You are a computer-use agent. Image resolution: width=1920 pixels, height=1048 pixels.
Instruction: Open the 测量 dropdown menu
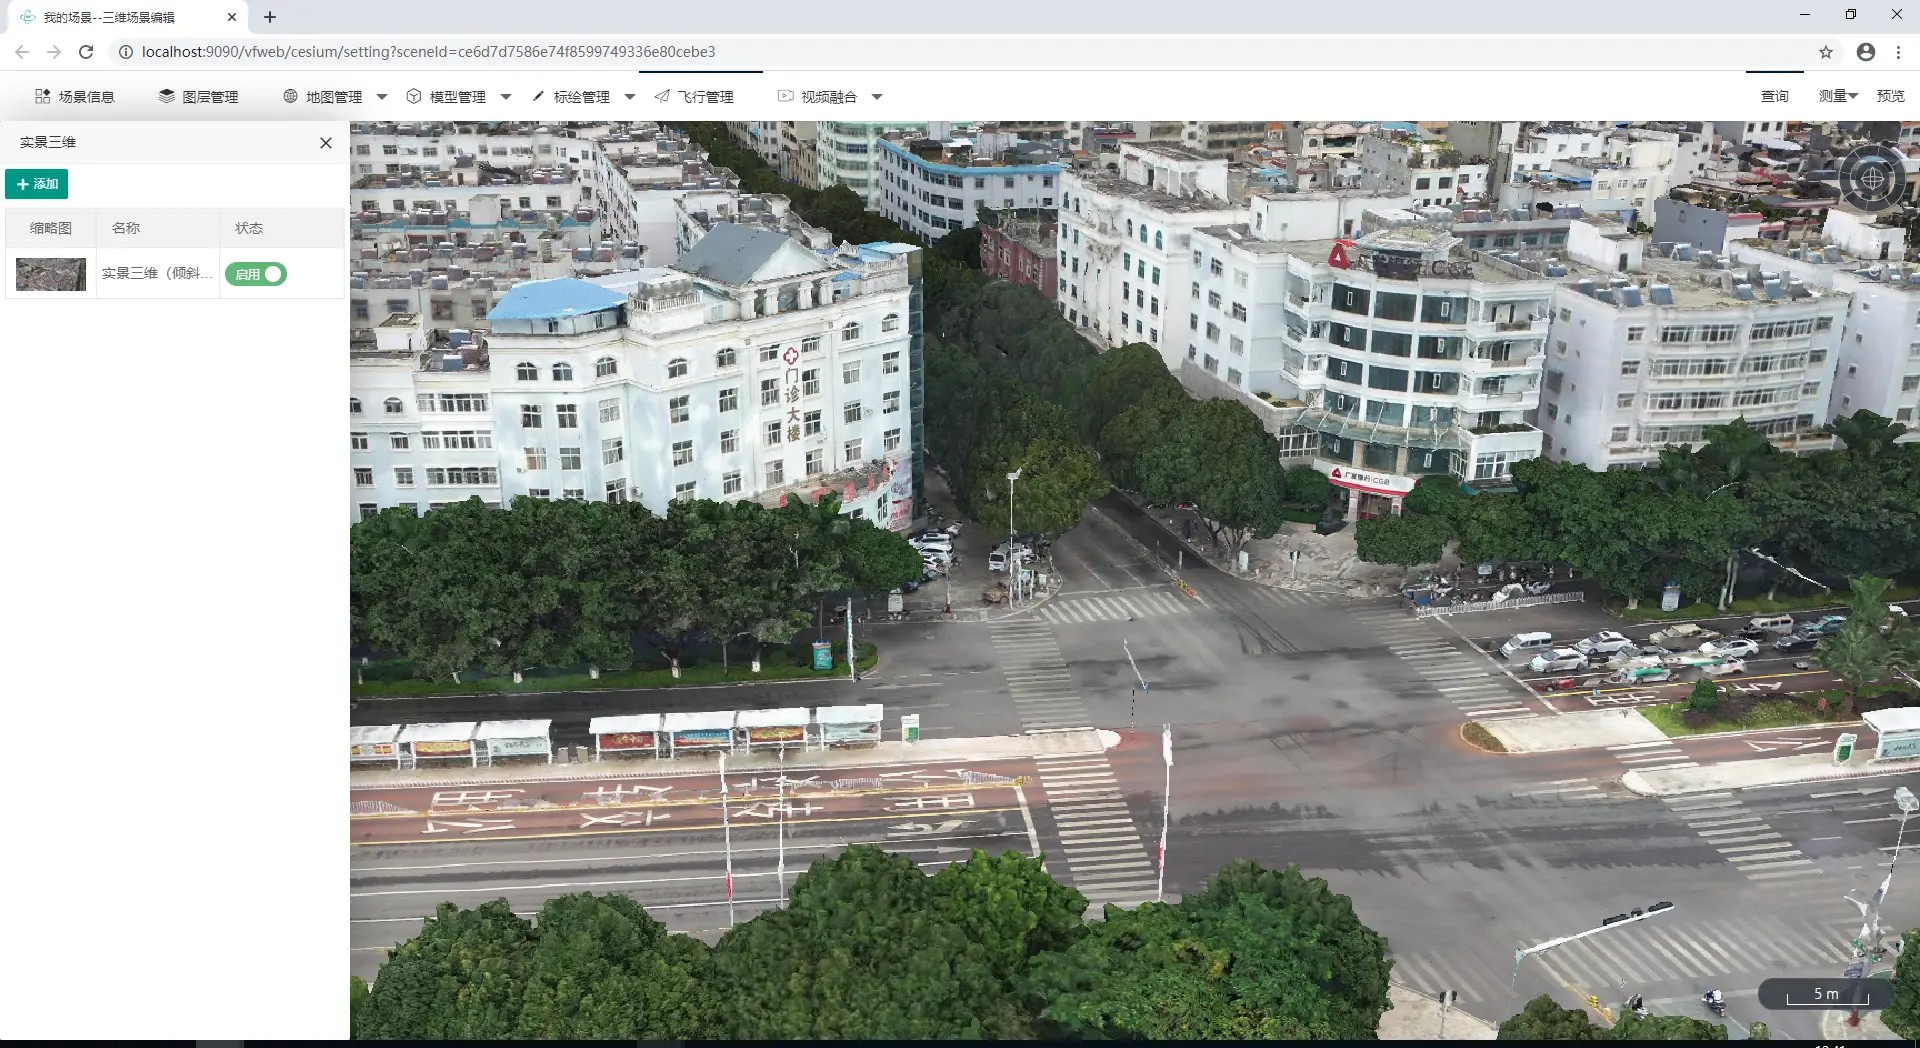pos(1837,96)
